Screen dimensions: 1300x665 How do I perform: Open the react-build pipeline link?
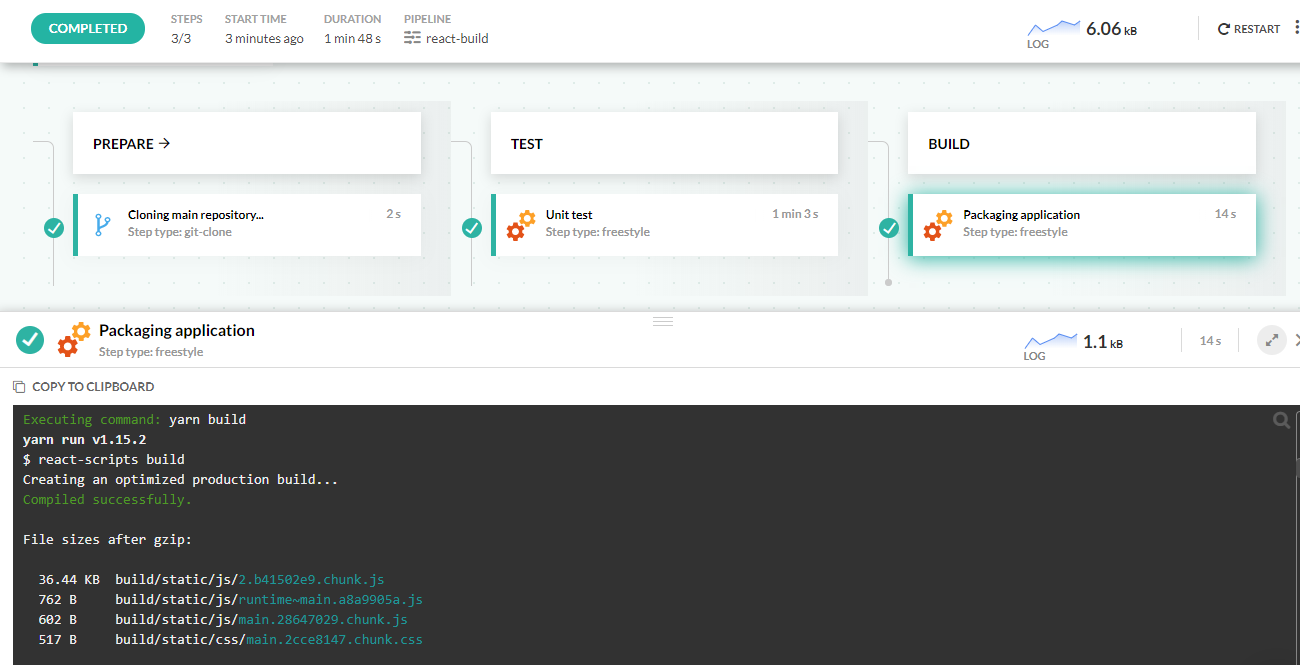(x=456, y=38)
